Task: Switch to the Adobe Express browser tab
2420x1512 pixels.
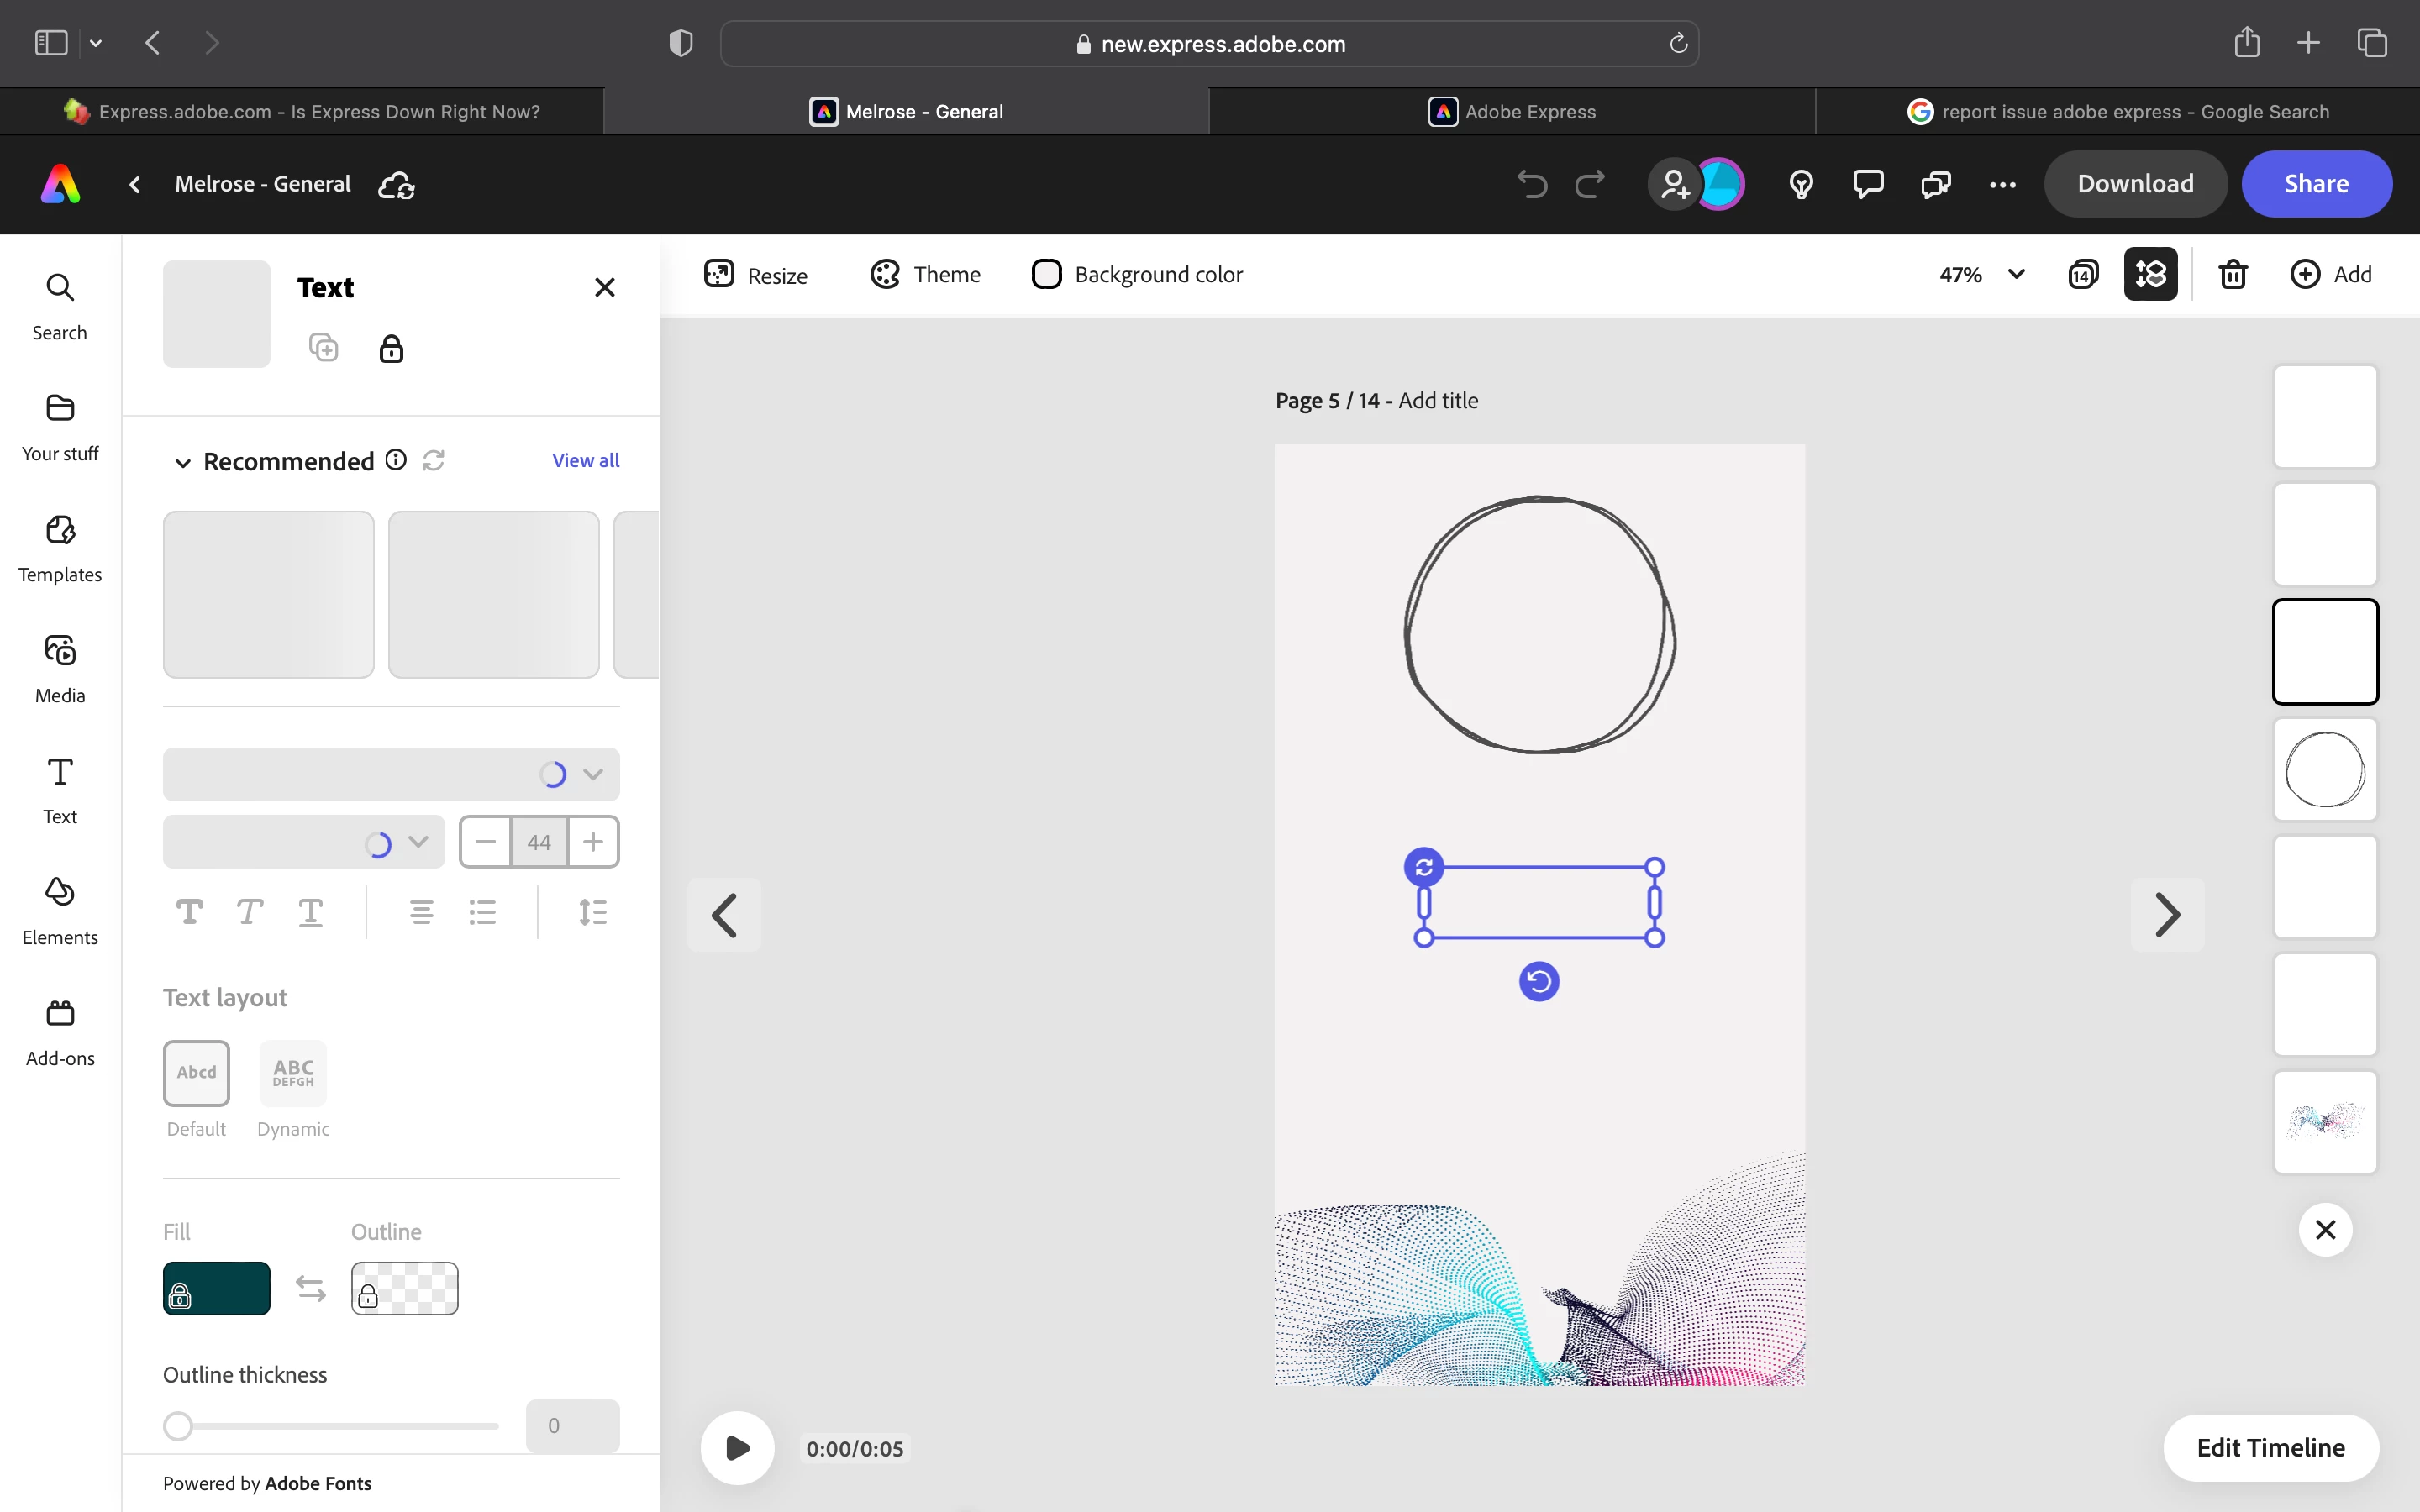Action: 1512,112
